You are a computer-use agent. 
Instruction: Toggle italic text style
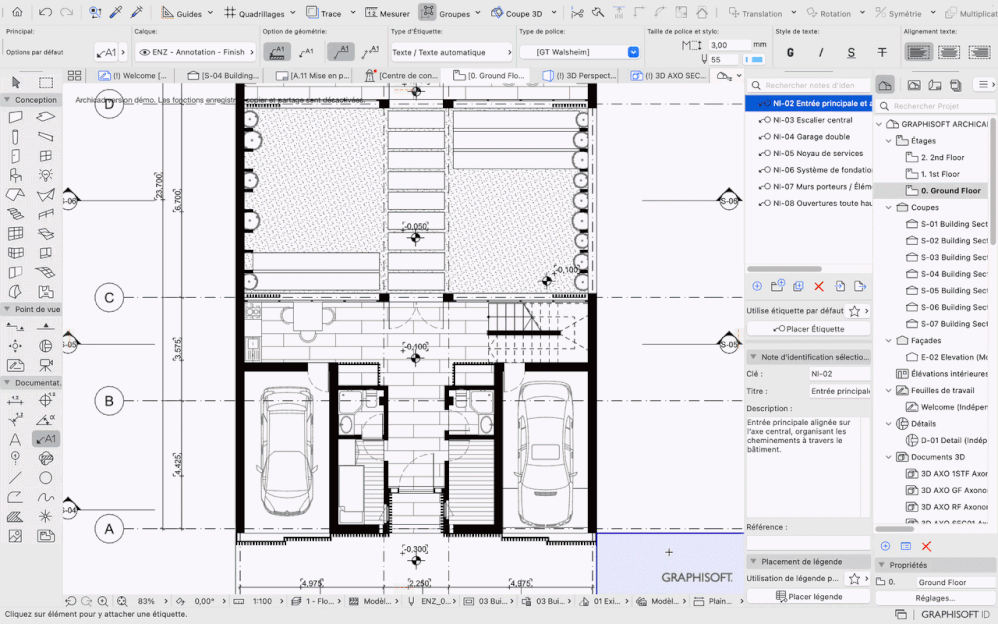click(x=821, y=52)
